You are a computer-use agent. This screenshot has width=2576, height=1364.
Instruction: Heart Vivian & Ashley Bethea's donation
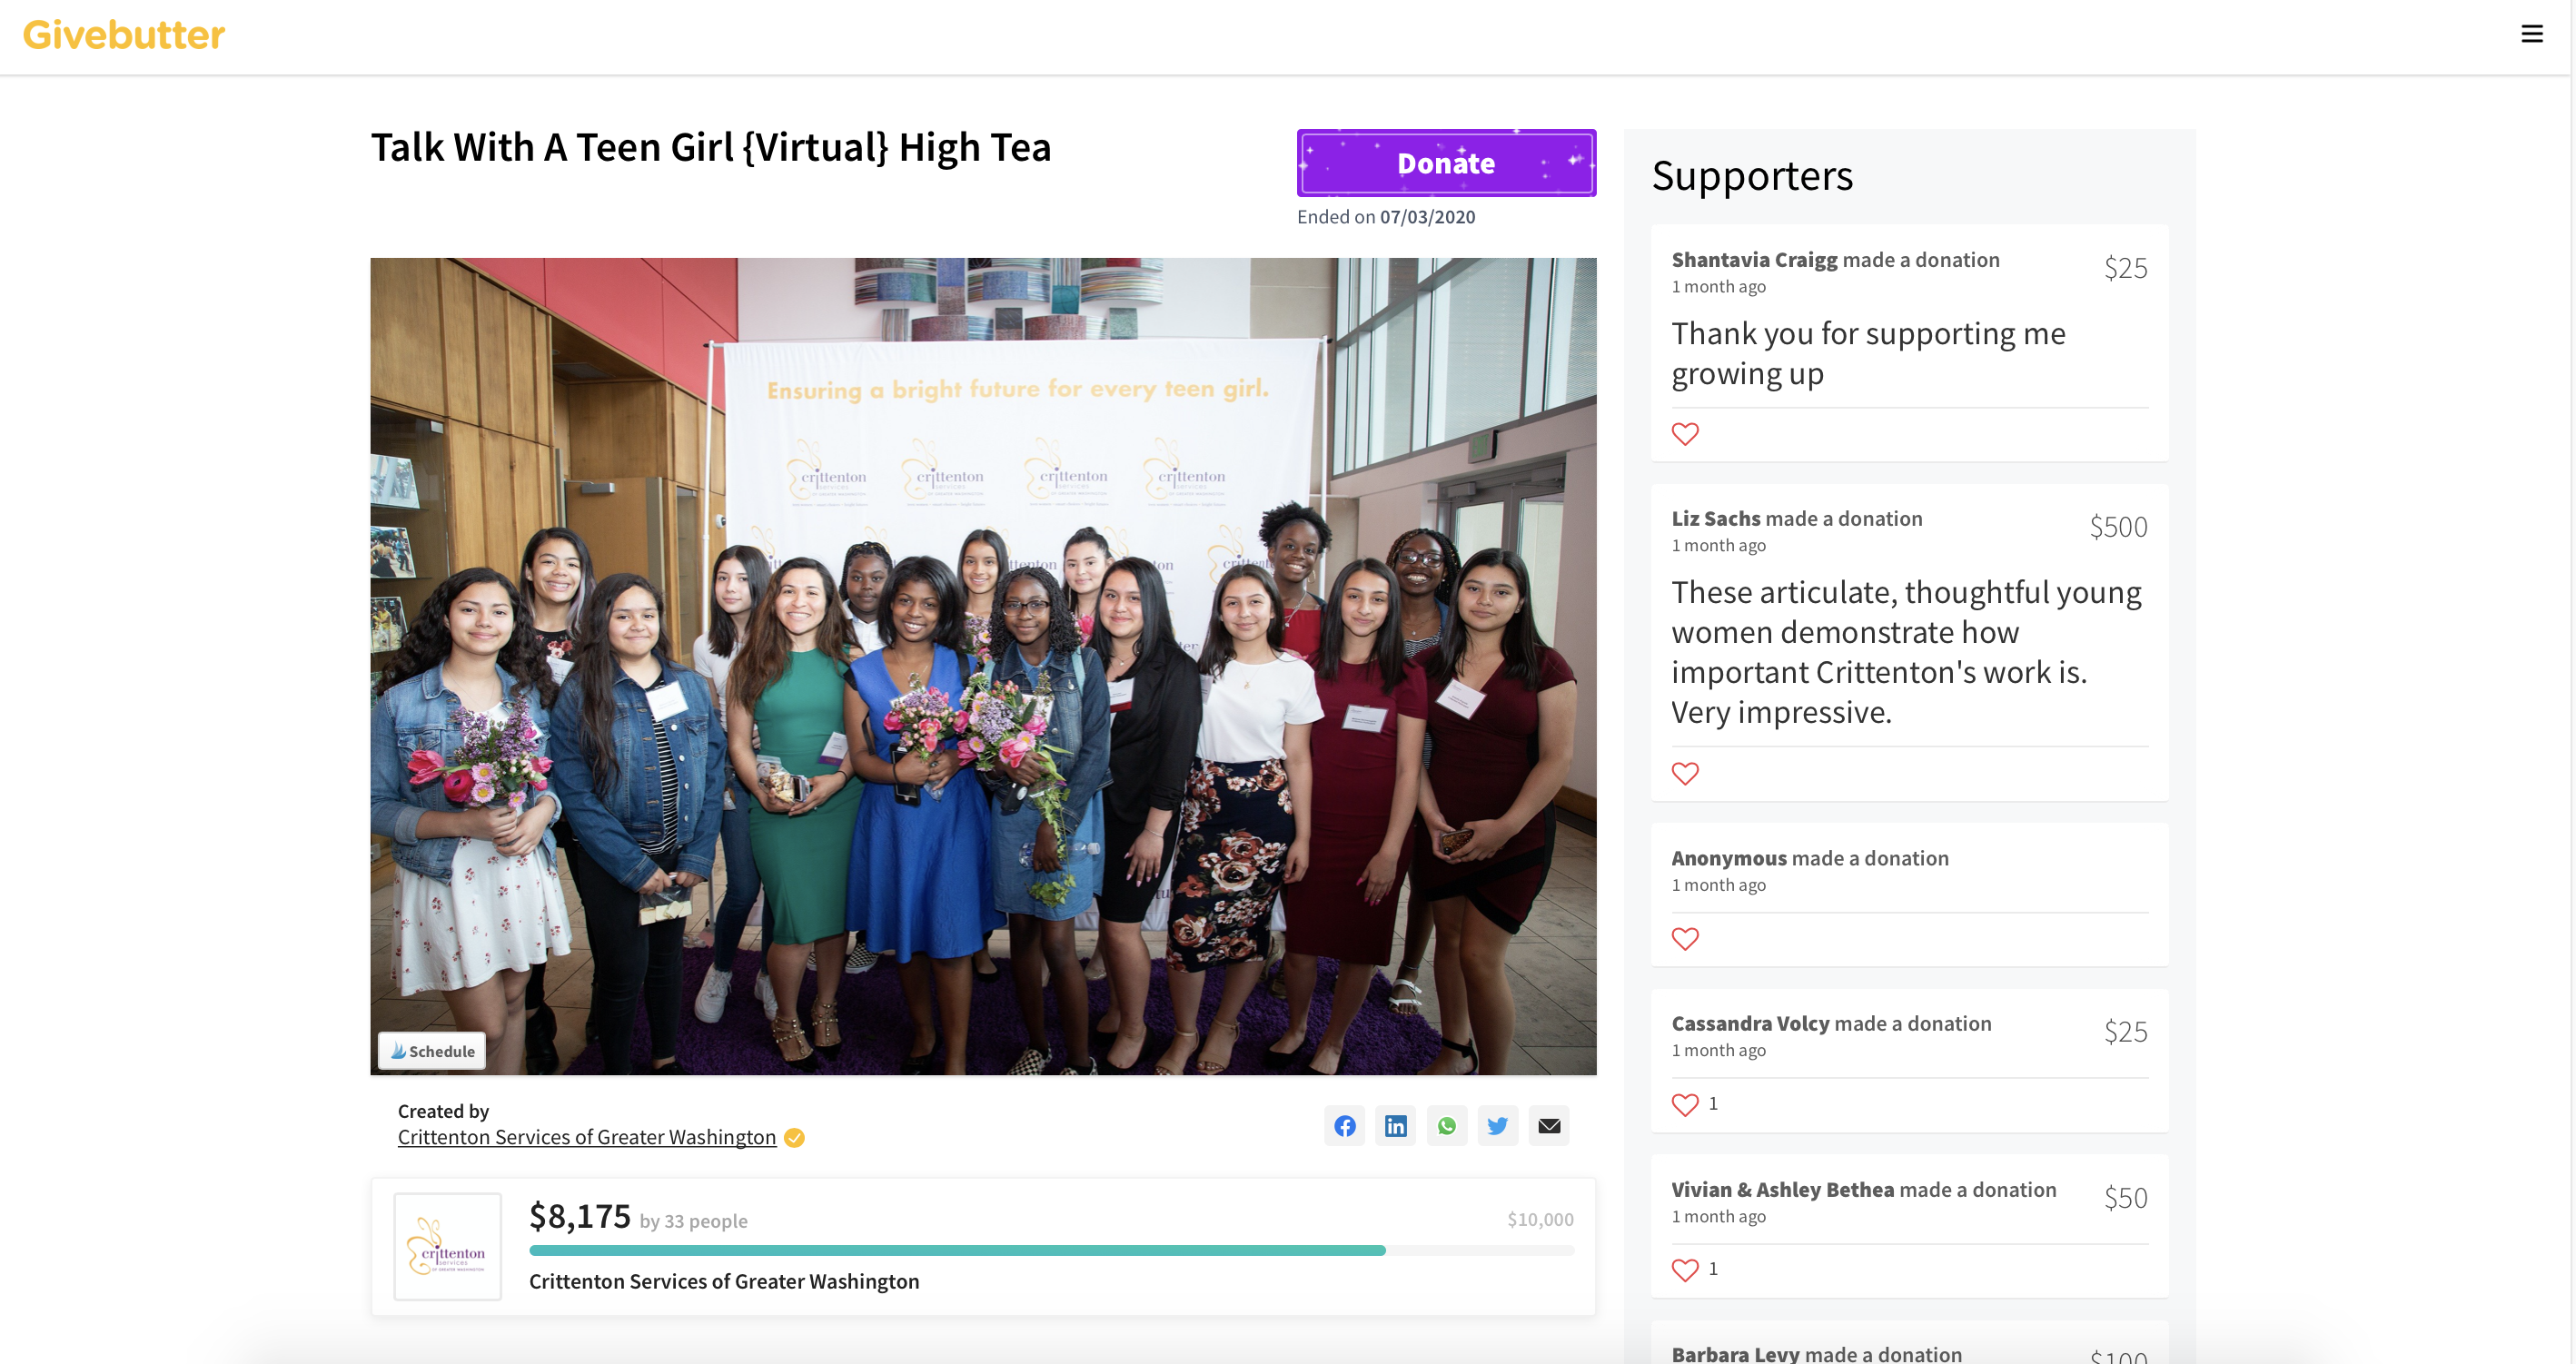pos(1685,1269)
